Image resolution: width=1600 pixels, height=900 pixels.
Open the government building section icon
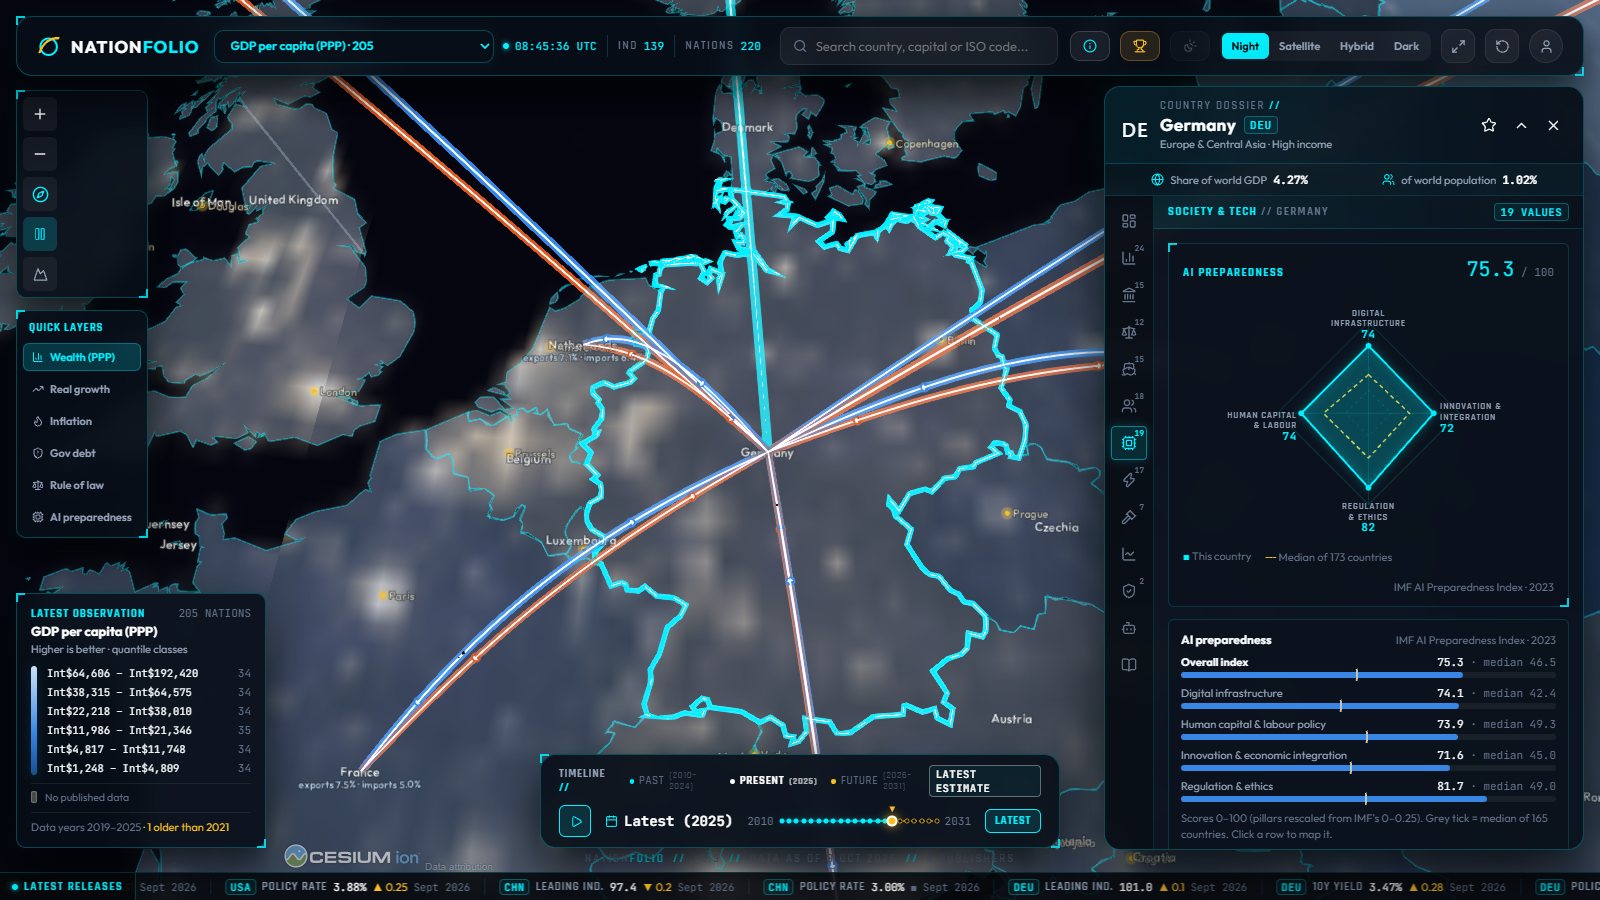pyautogui.click(x=1129, y=295)
